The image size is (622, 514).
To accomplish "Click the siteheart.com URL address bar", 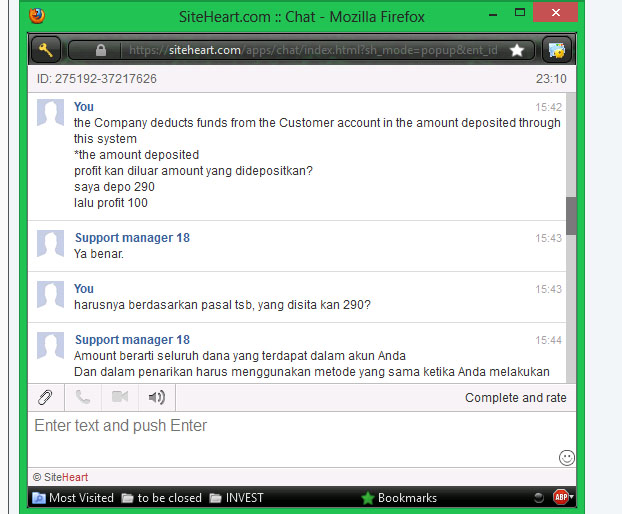I will pyautogui.click(x=310, y=50).
